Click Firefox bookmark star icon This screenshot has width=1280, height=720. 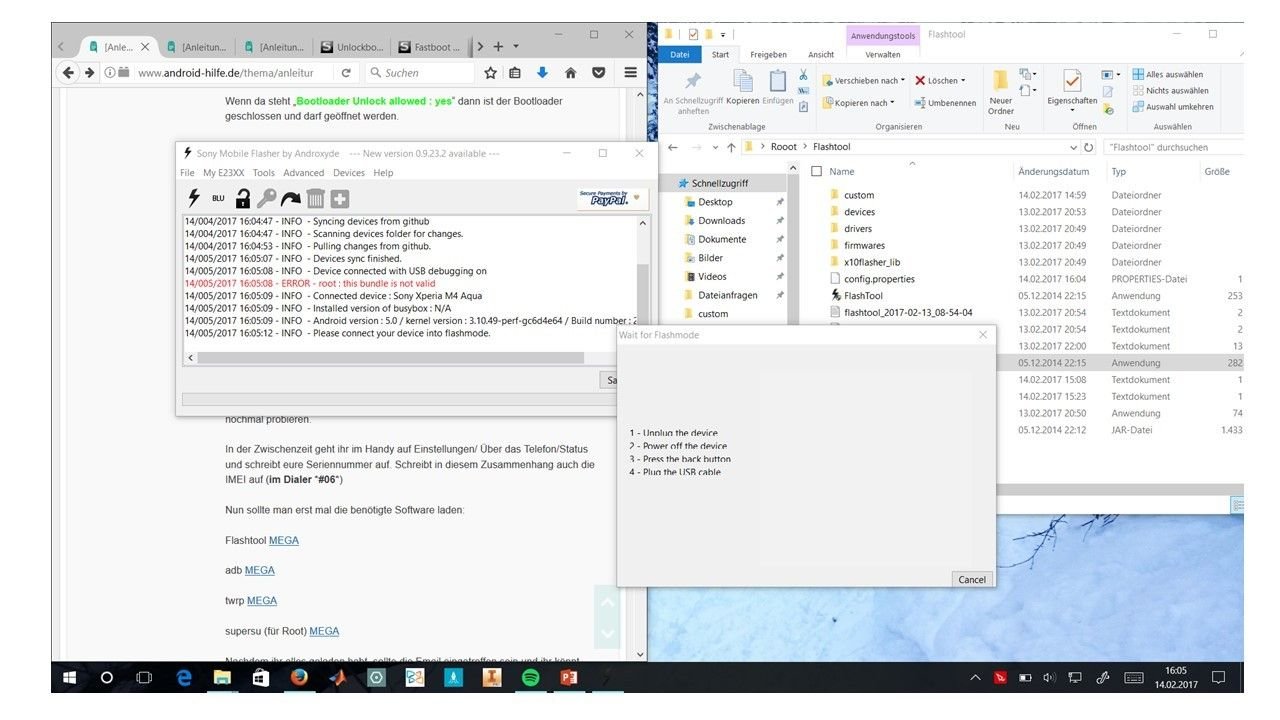[491, 73]
